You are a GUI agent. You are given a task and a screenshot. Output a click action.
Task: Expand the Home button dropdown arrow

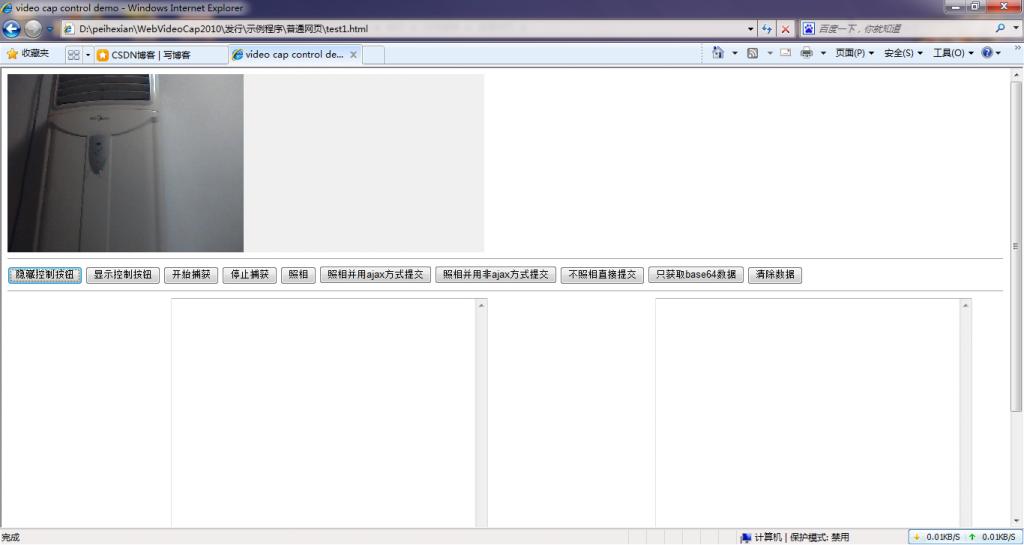(x=735, y=53)
